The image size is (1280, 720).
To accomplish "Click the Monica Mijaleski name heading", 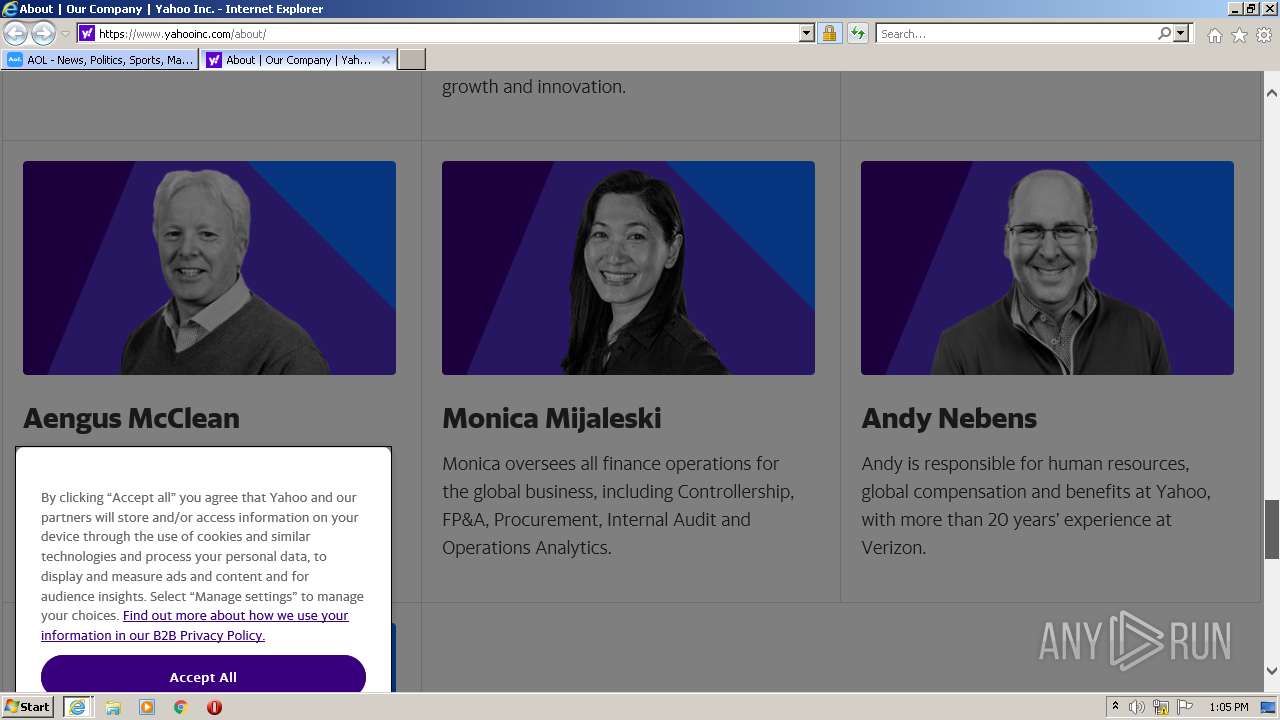I will coord(552,418).
